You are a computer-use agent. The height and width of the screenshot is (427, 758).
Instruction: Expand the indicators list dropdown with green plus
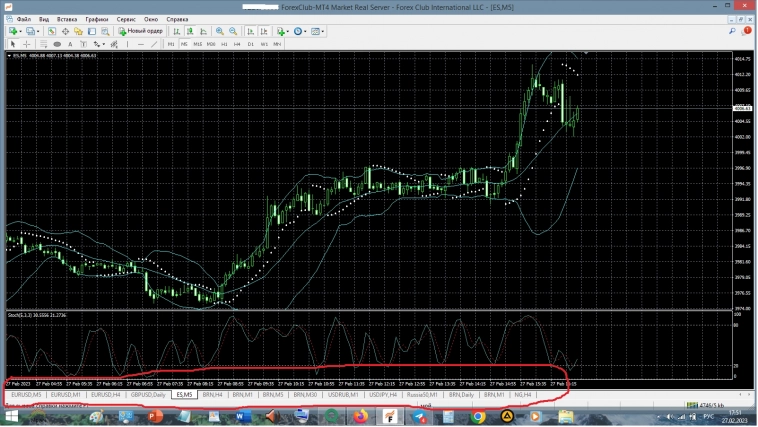click(x=284, y=32)
